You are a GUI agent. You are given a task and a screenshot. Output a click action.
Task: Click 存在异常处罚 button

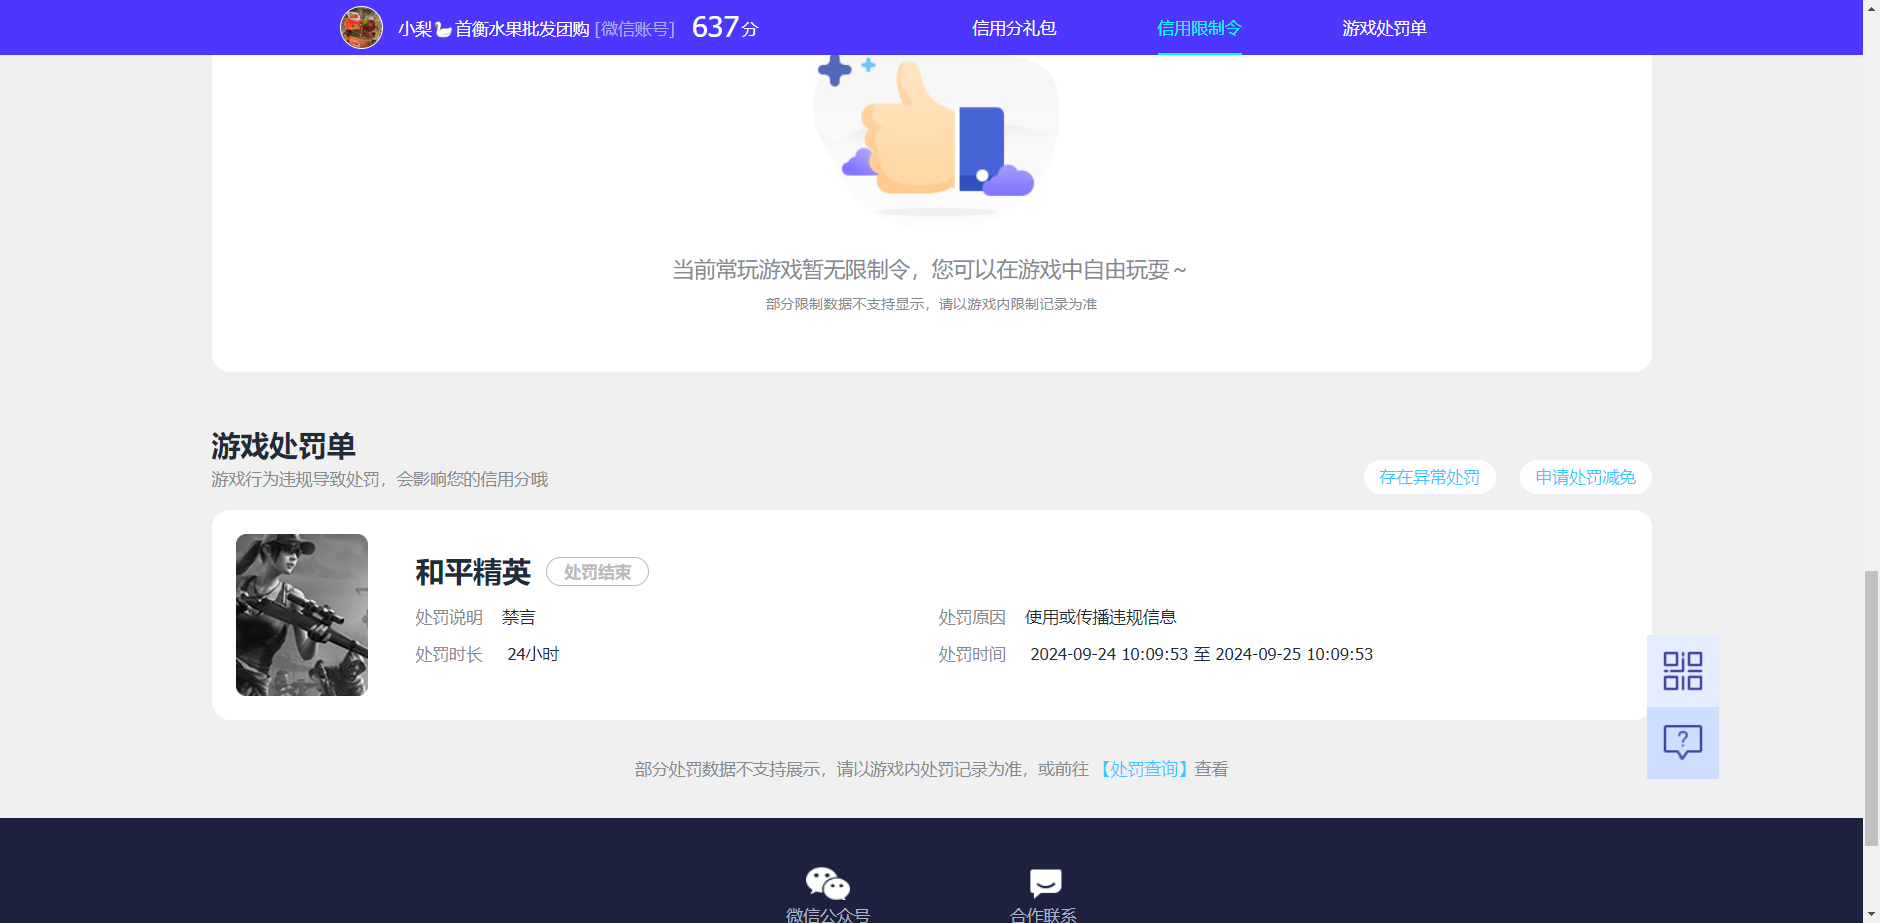pyautogui.click(x=1429, y=477)
